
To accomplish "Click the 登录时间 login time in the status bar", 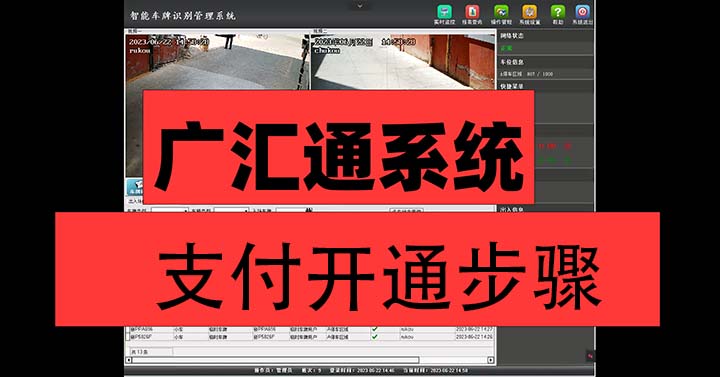I will 362,370.
